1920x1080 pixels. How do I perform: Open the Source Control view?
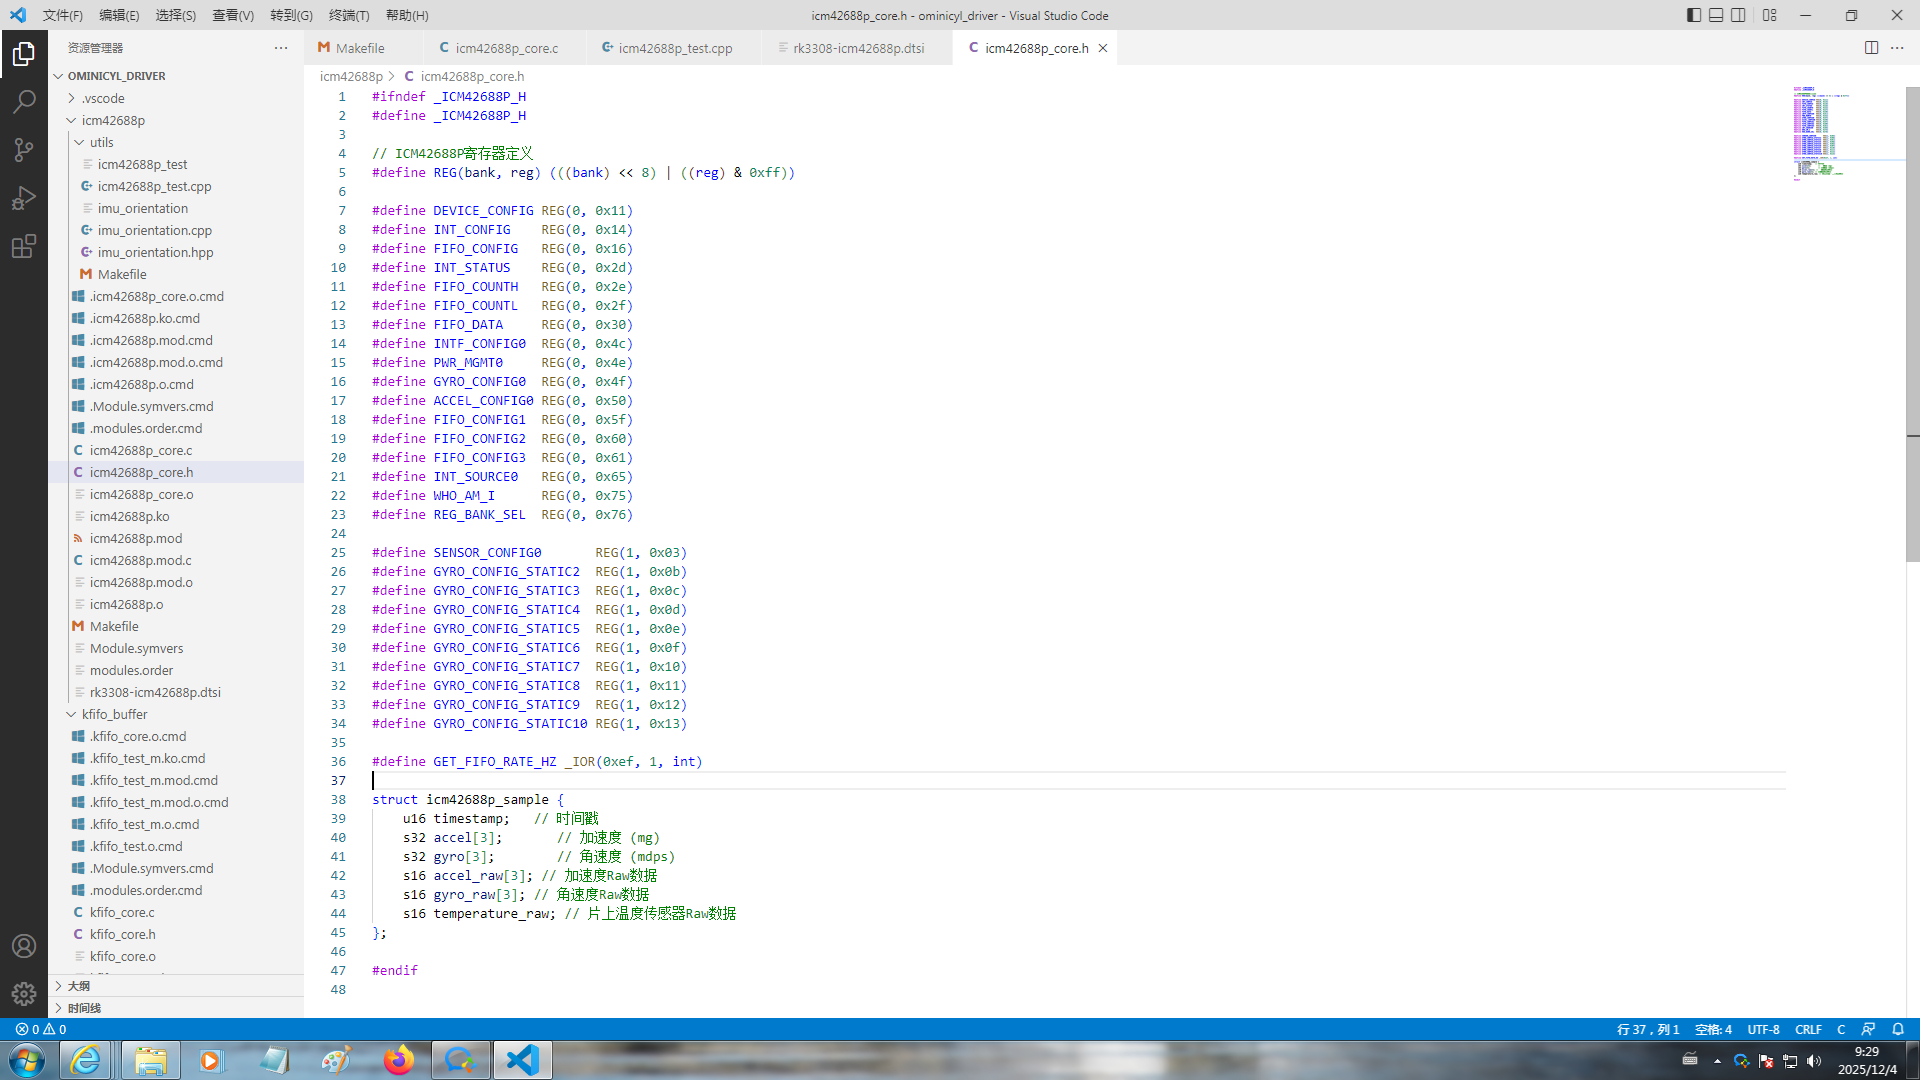click(24, 150)
